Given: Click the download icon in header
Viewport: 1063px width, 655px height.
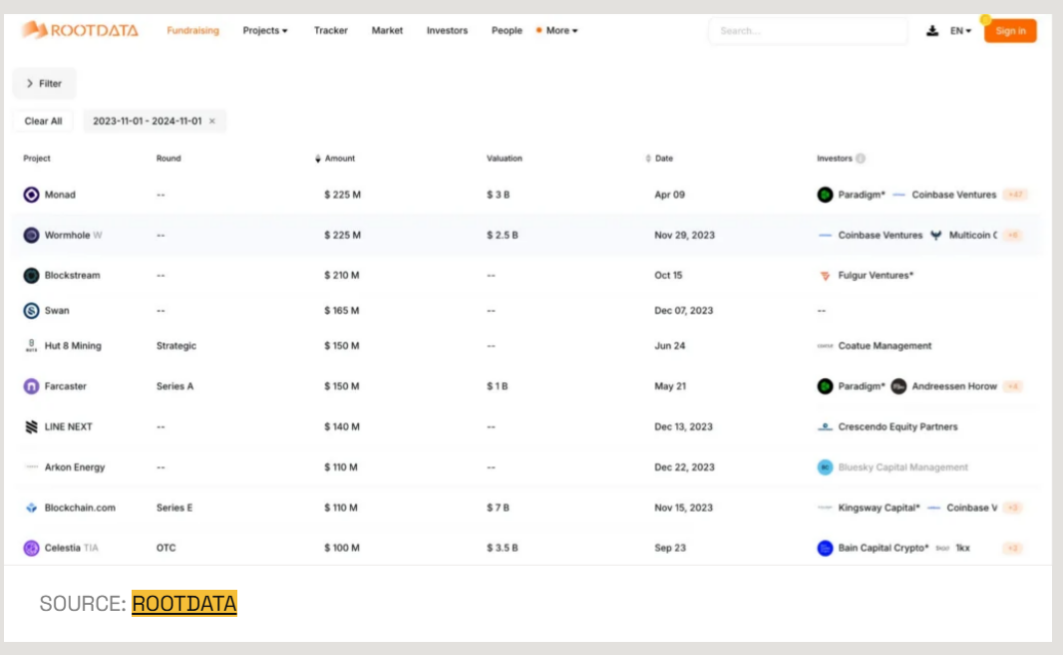Looking at the screenshot, I should coord(932,31).
